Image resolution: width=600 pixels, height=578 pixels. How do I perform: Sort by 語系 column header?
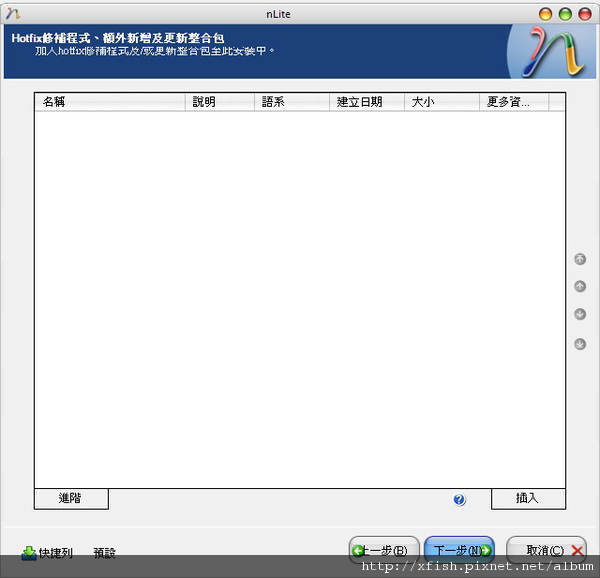tap(292, 102)
